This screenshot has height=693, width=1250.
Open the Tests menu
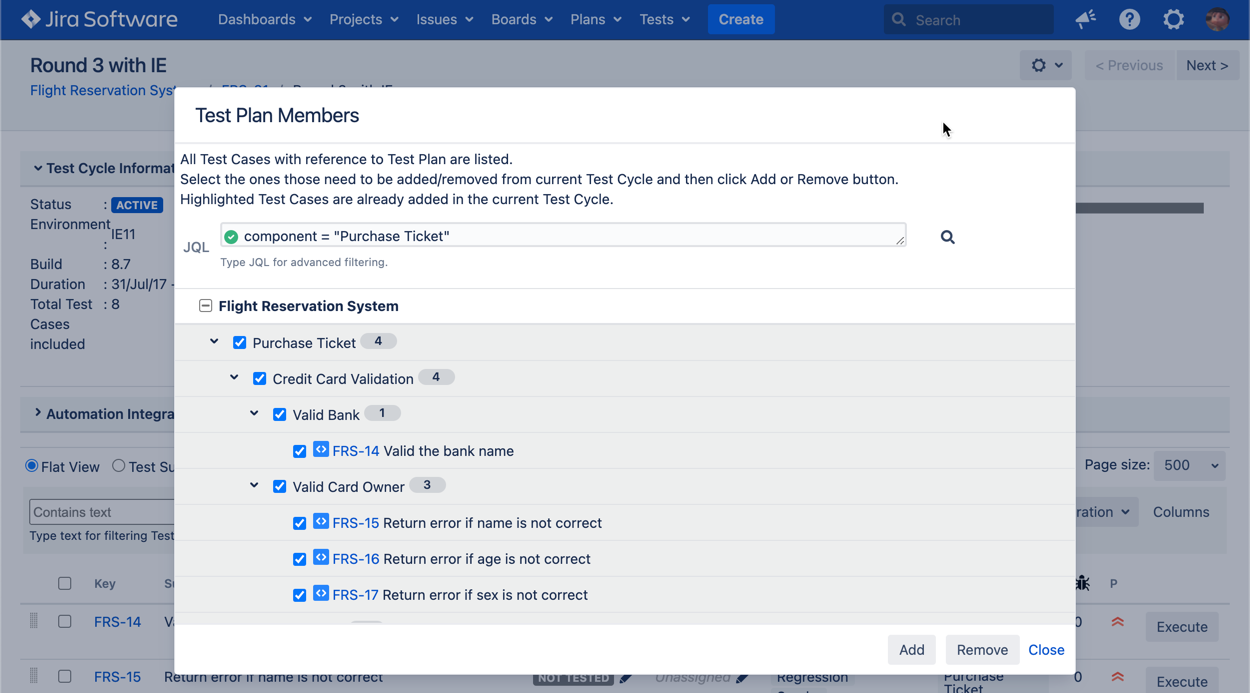664,19
